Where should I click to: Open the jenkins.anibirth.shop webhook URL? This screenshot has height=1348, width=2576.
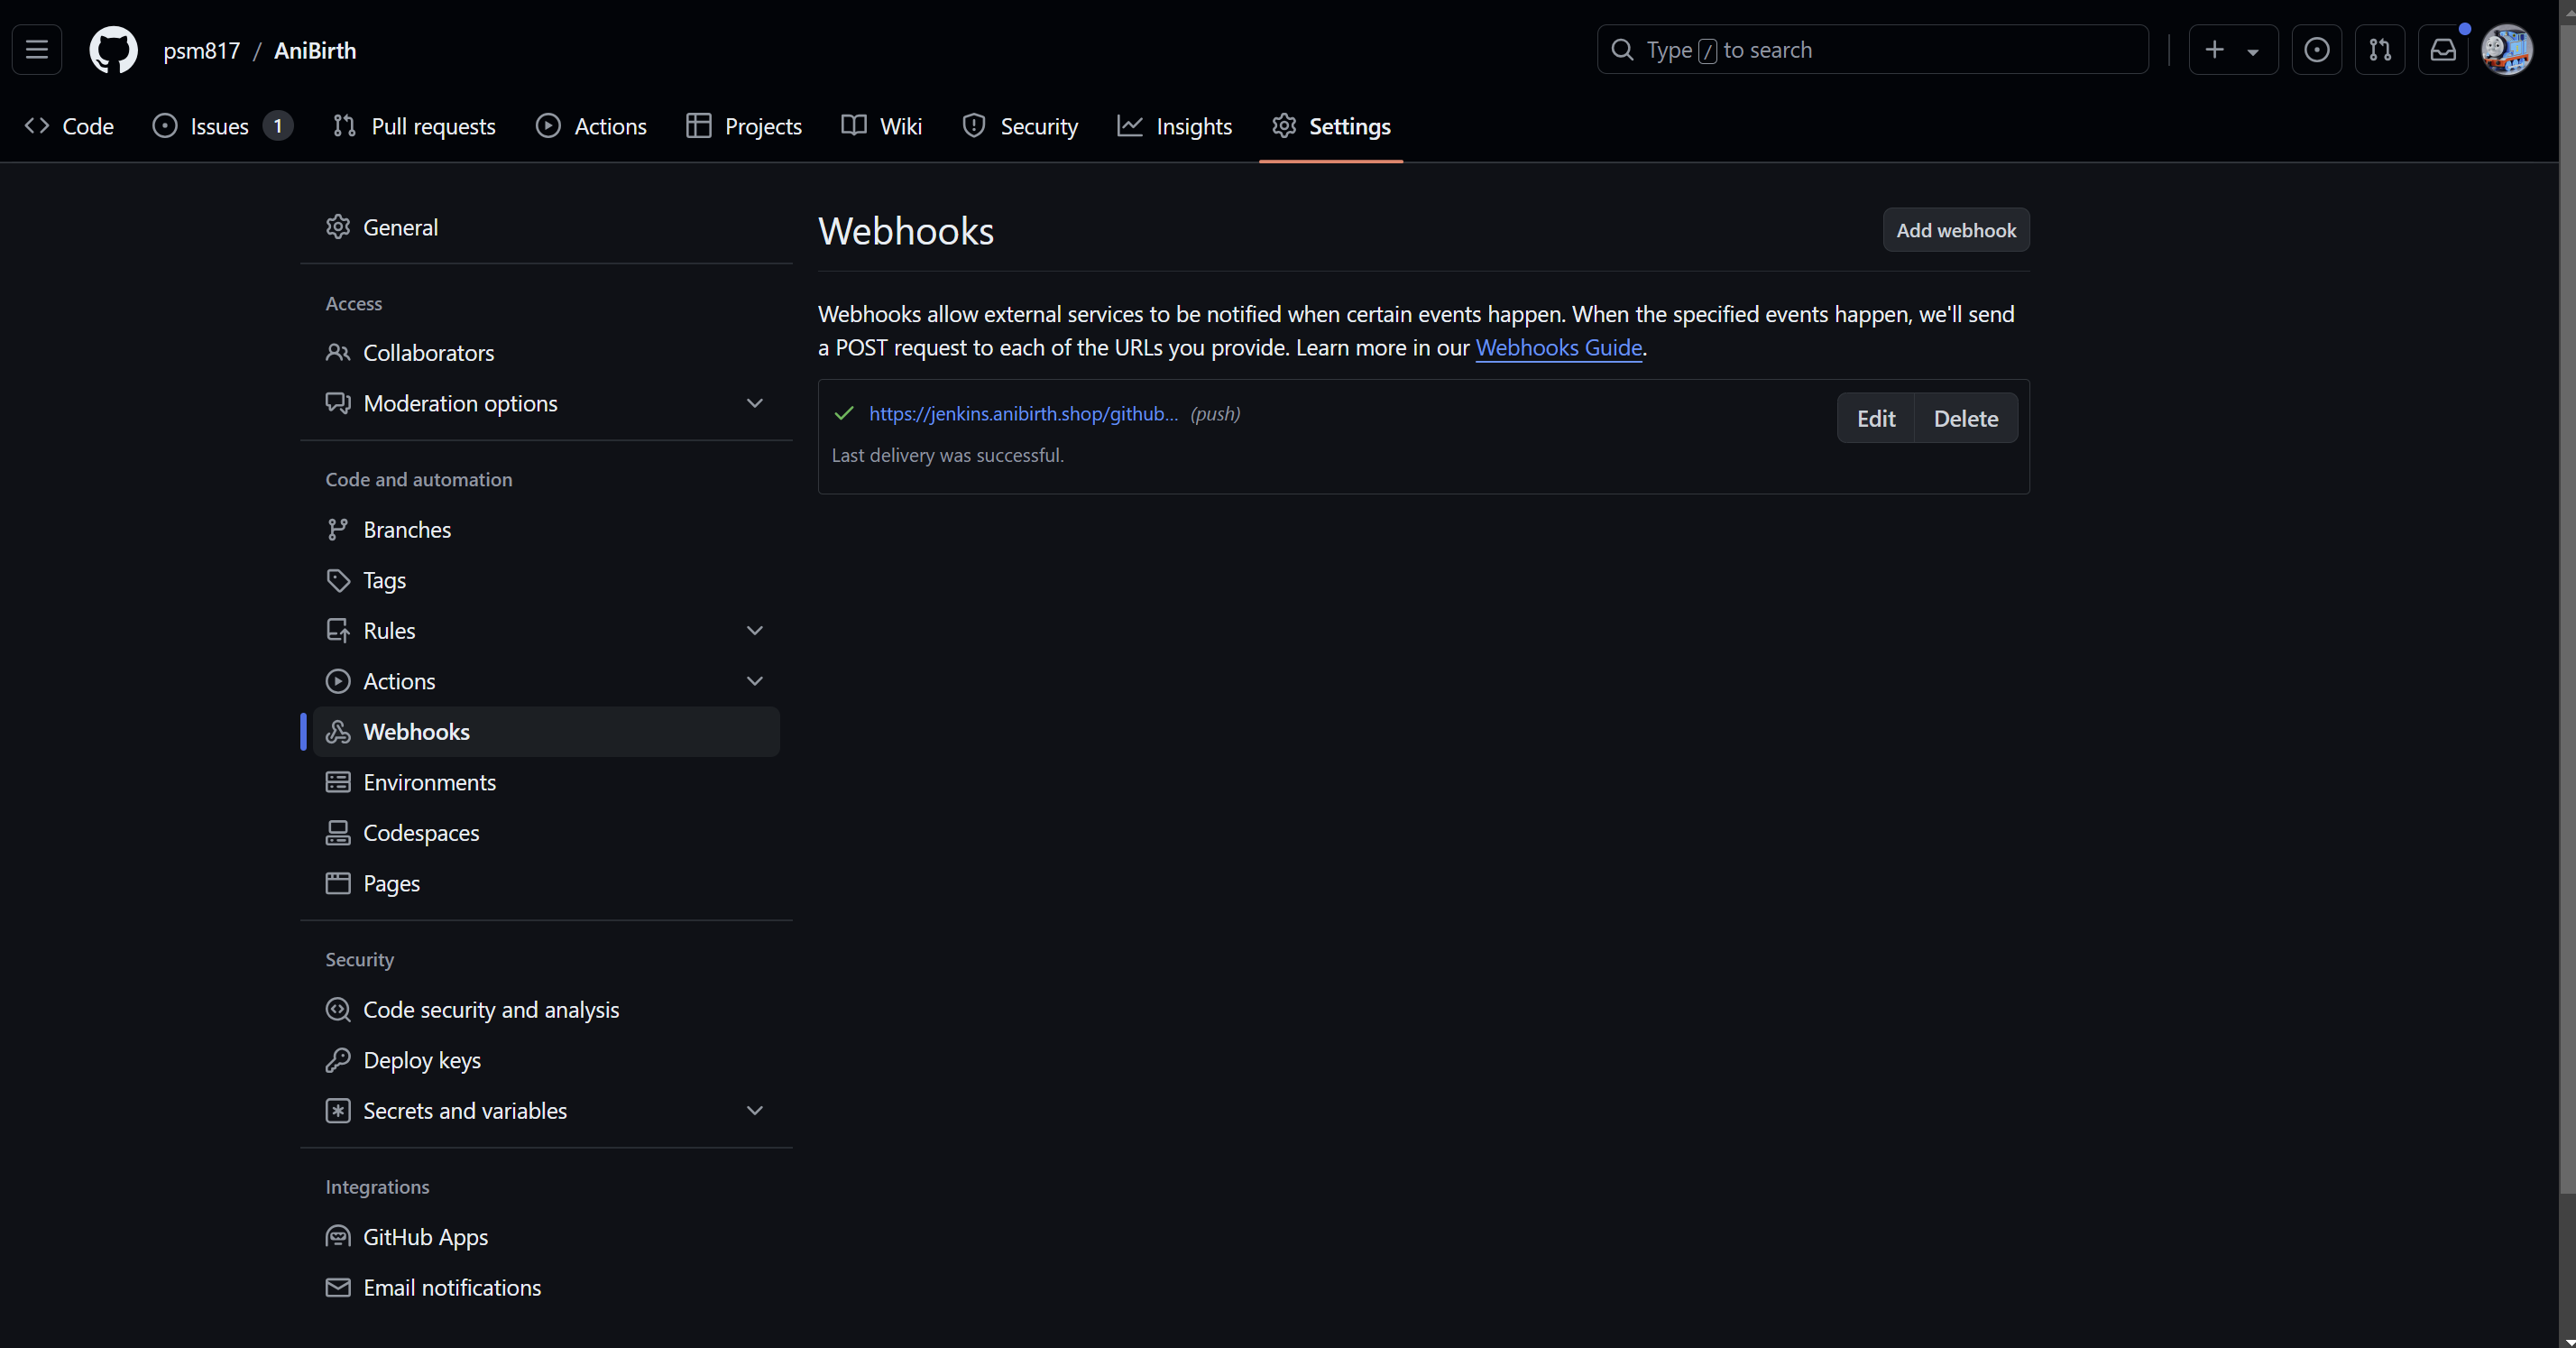(1023, 414)
